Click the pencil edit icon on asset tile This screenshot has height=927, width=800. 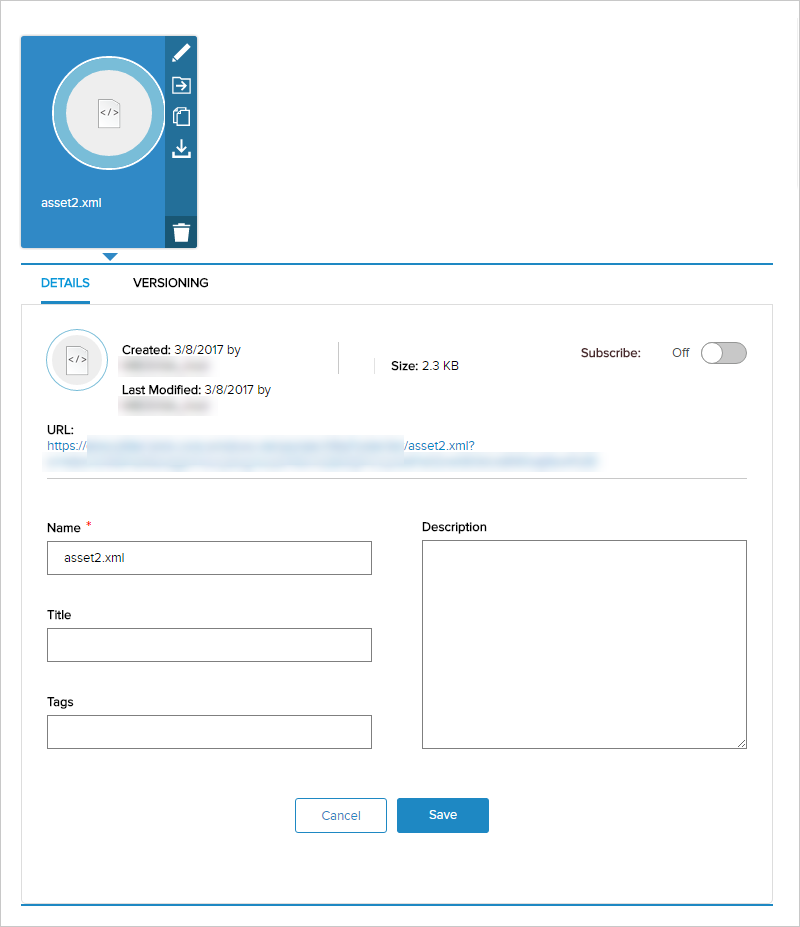pyautogui.click(x=181, y=53)
